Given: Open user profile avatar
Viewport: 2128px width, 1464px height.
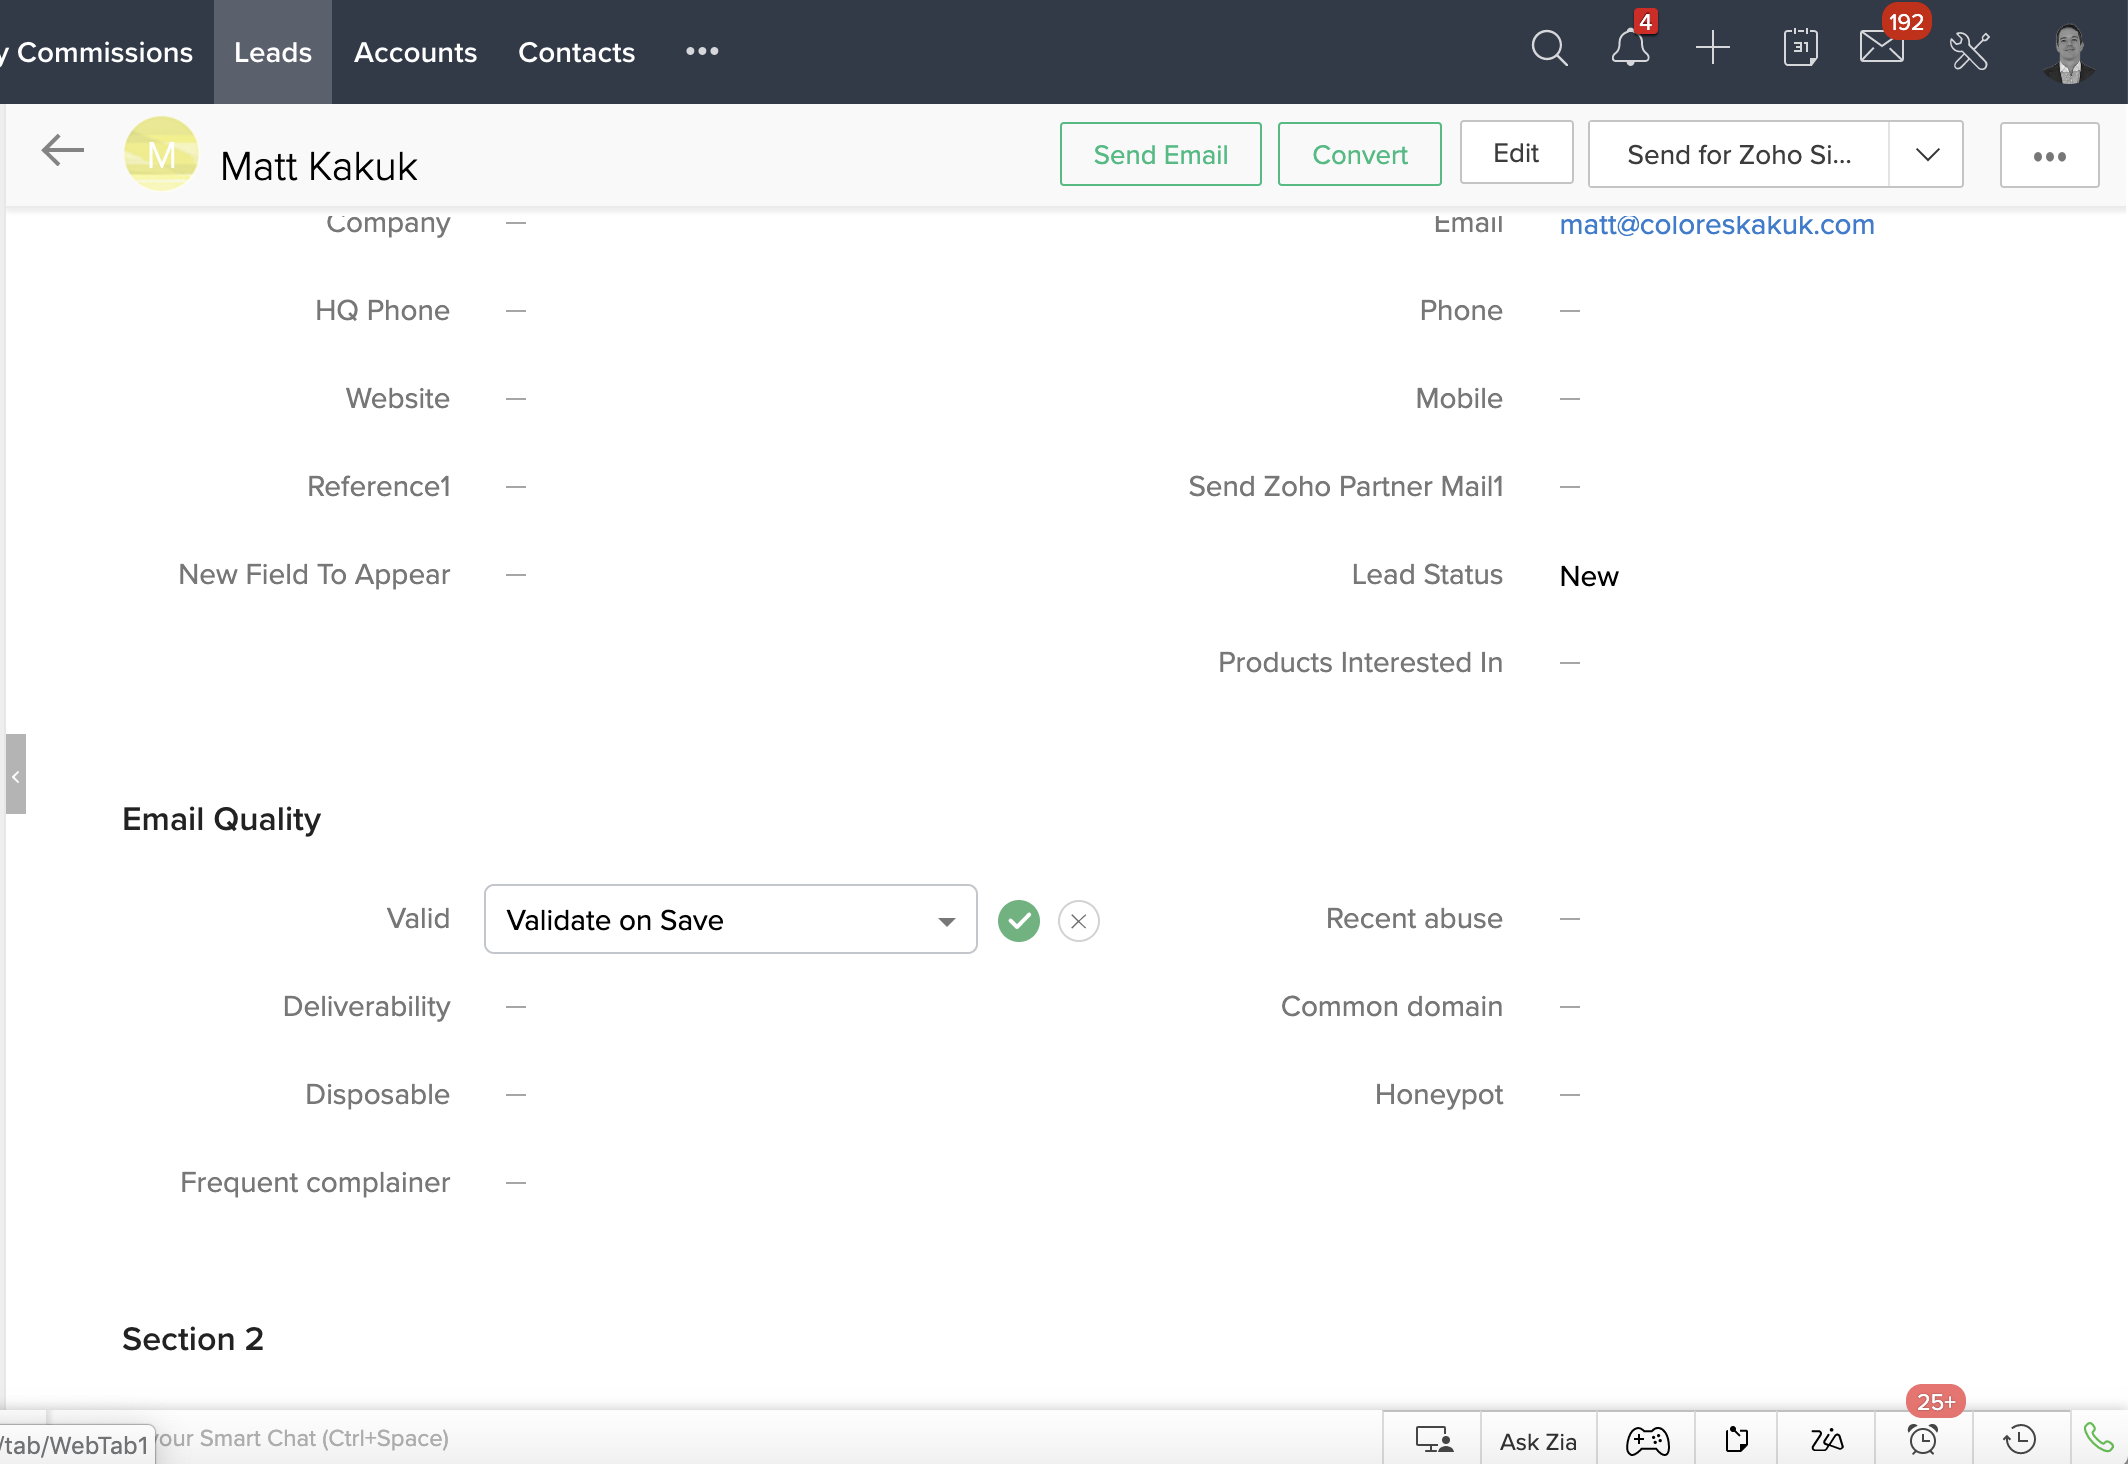Looking at the screenshot, I should tap(2068, 52).
